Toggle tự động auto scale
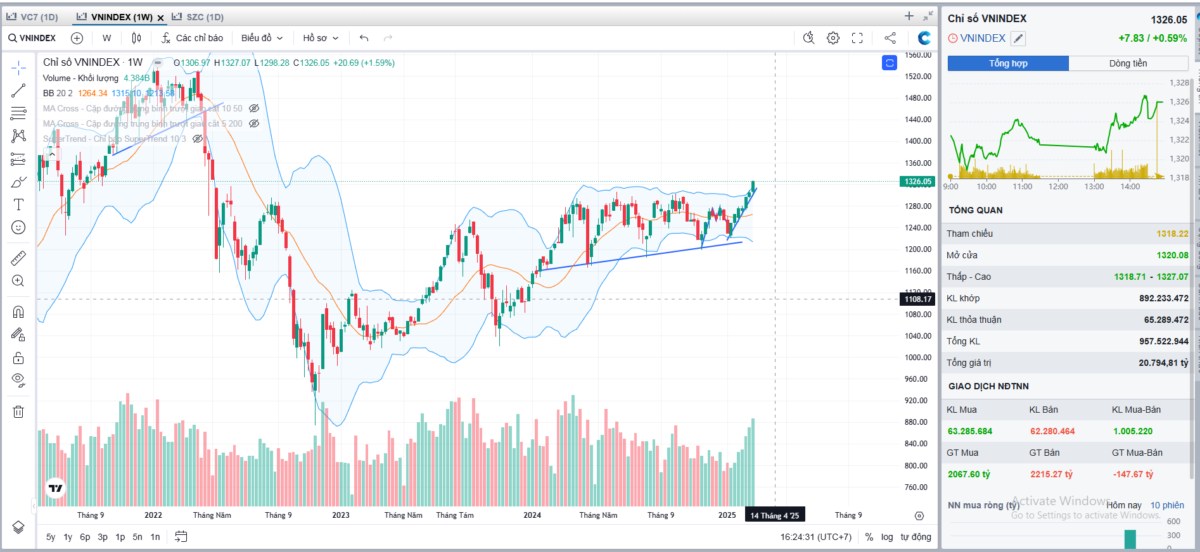1200x552 pixels. [914, 537]
